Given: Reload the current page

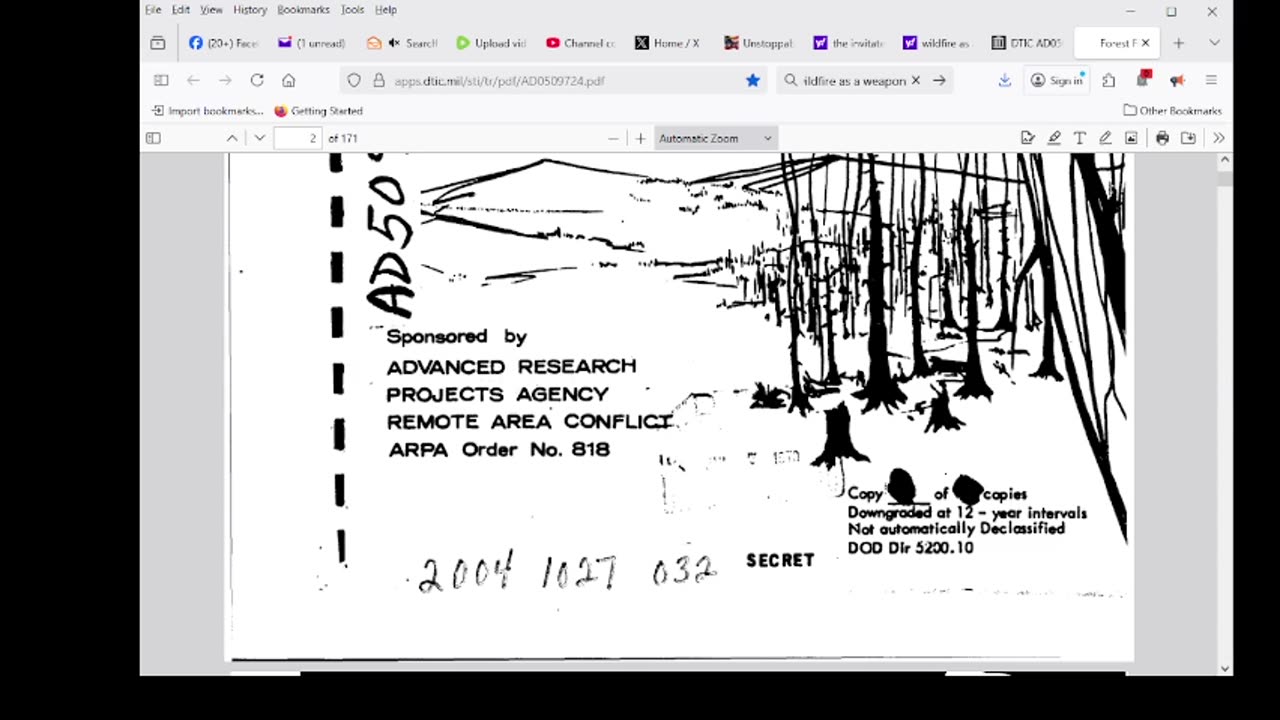Looking at the screenshot, I should [257, 80].
